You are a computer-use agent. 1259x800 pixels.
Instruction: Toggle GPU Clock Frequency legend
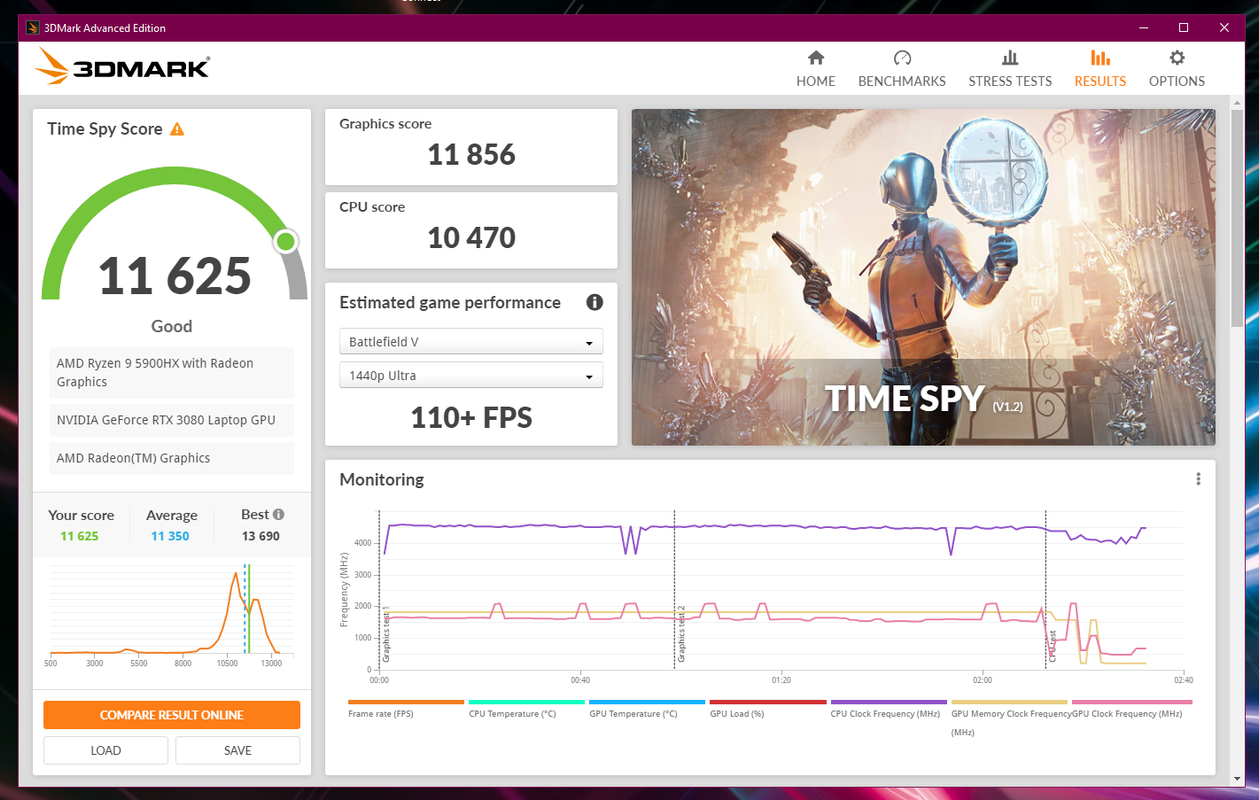1132,708
